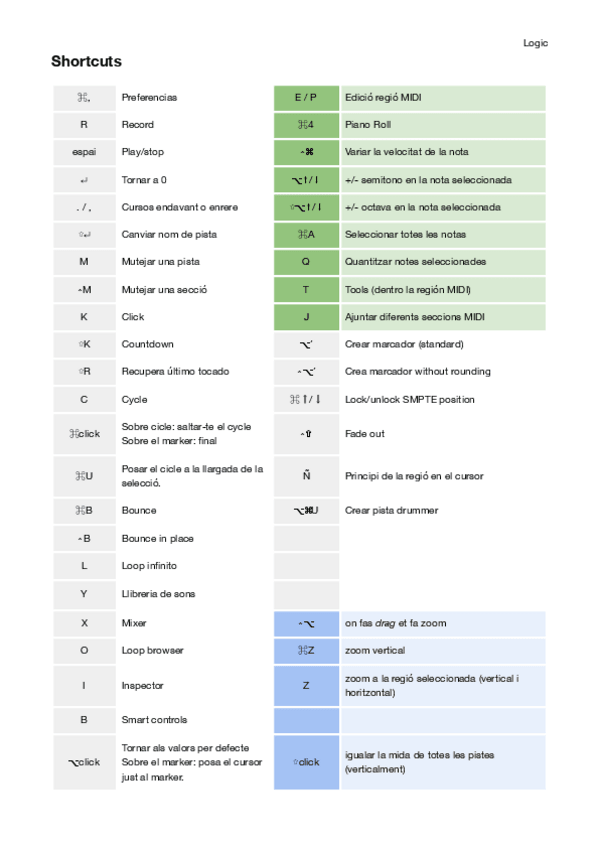Click the "Smart controls" label
The height and width of the screenshot is (848, 600).
click(x=155, y=719)
